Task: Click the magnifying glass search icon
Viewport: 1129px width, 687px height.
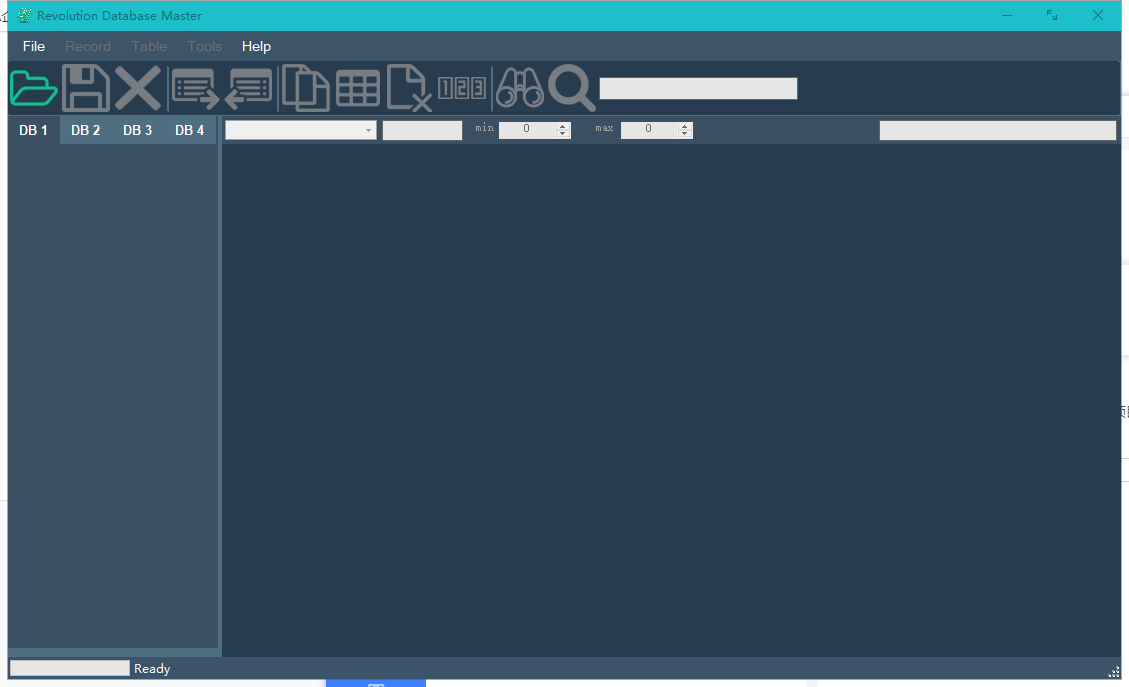Action: click(571, 88)
